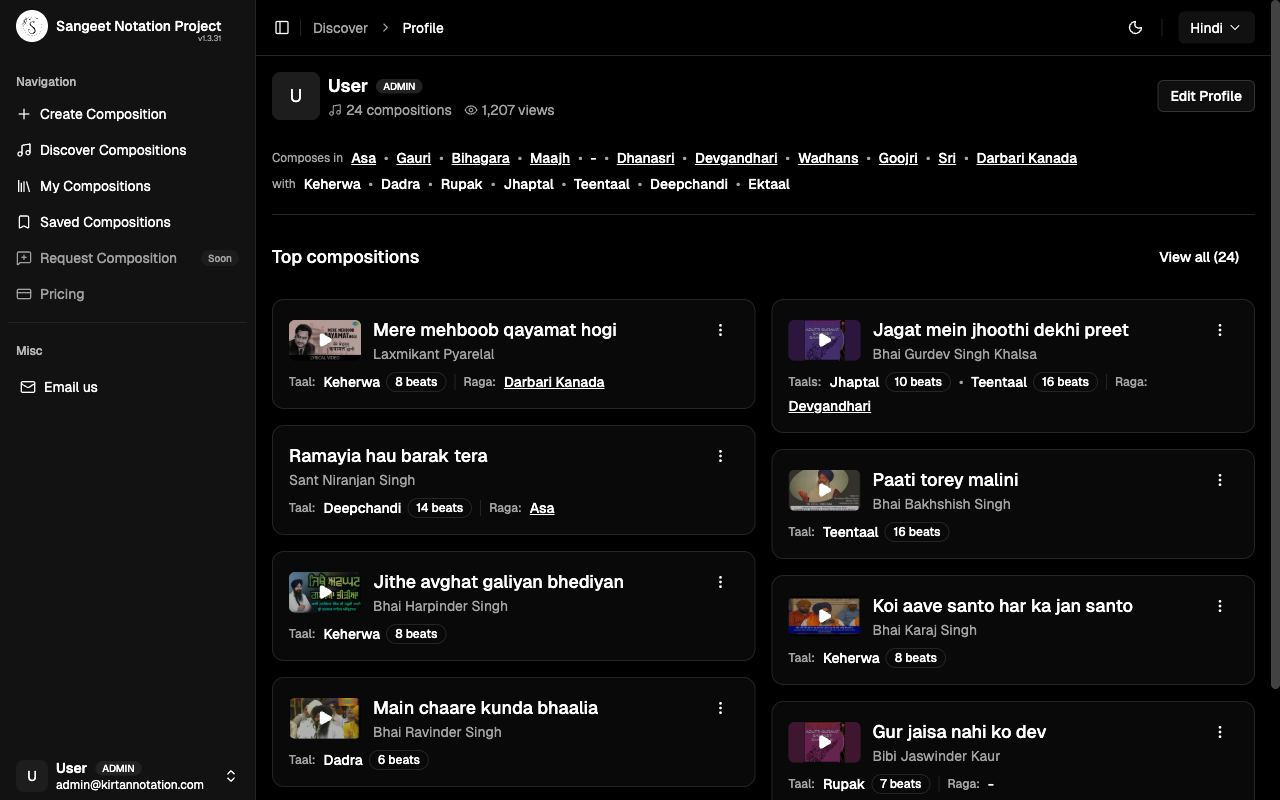The width and height of the screenshot is (1280, 800).
Task: Toggle light mode with the moon icon
Action: coord(1136,28)
